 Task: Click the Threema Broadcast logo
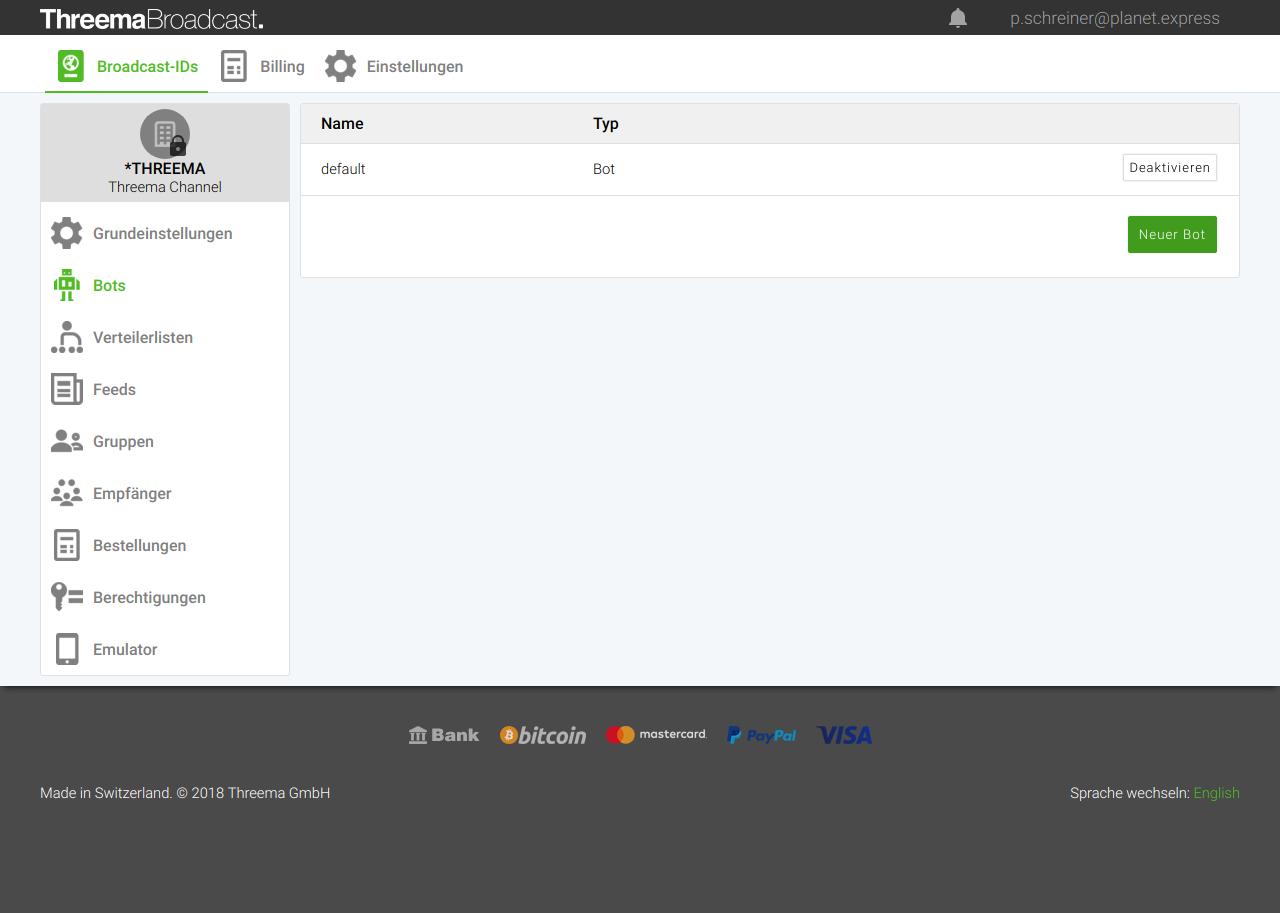click(152, 18)
